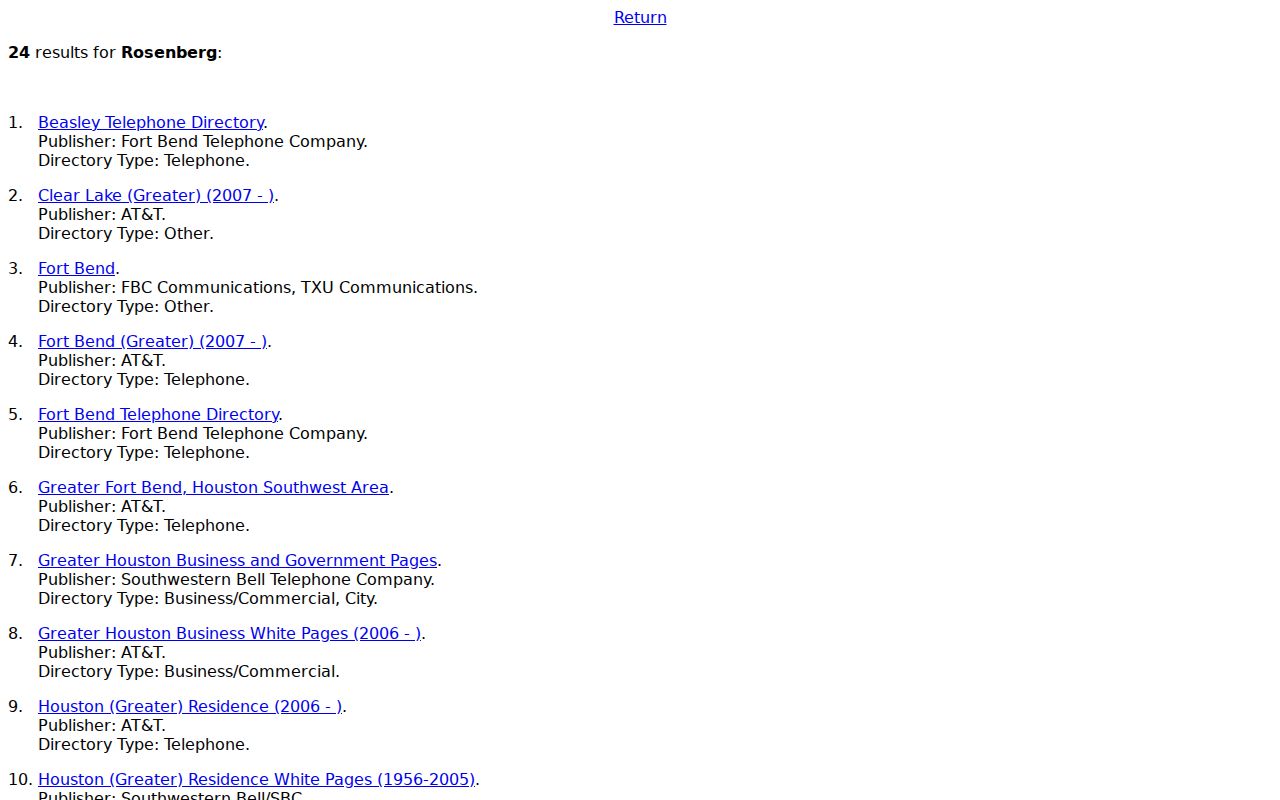Image resolution: width=1280 pixels, height=800 pixels.
Task: Click "Directory Type: Other." under Clear Lake entry
Action: click(126, 233)
